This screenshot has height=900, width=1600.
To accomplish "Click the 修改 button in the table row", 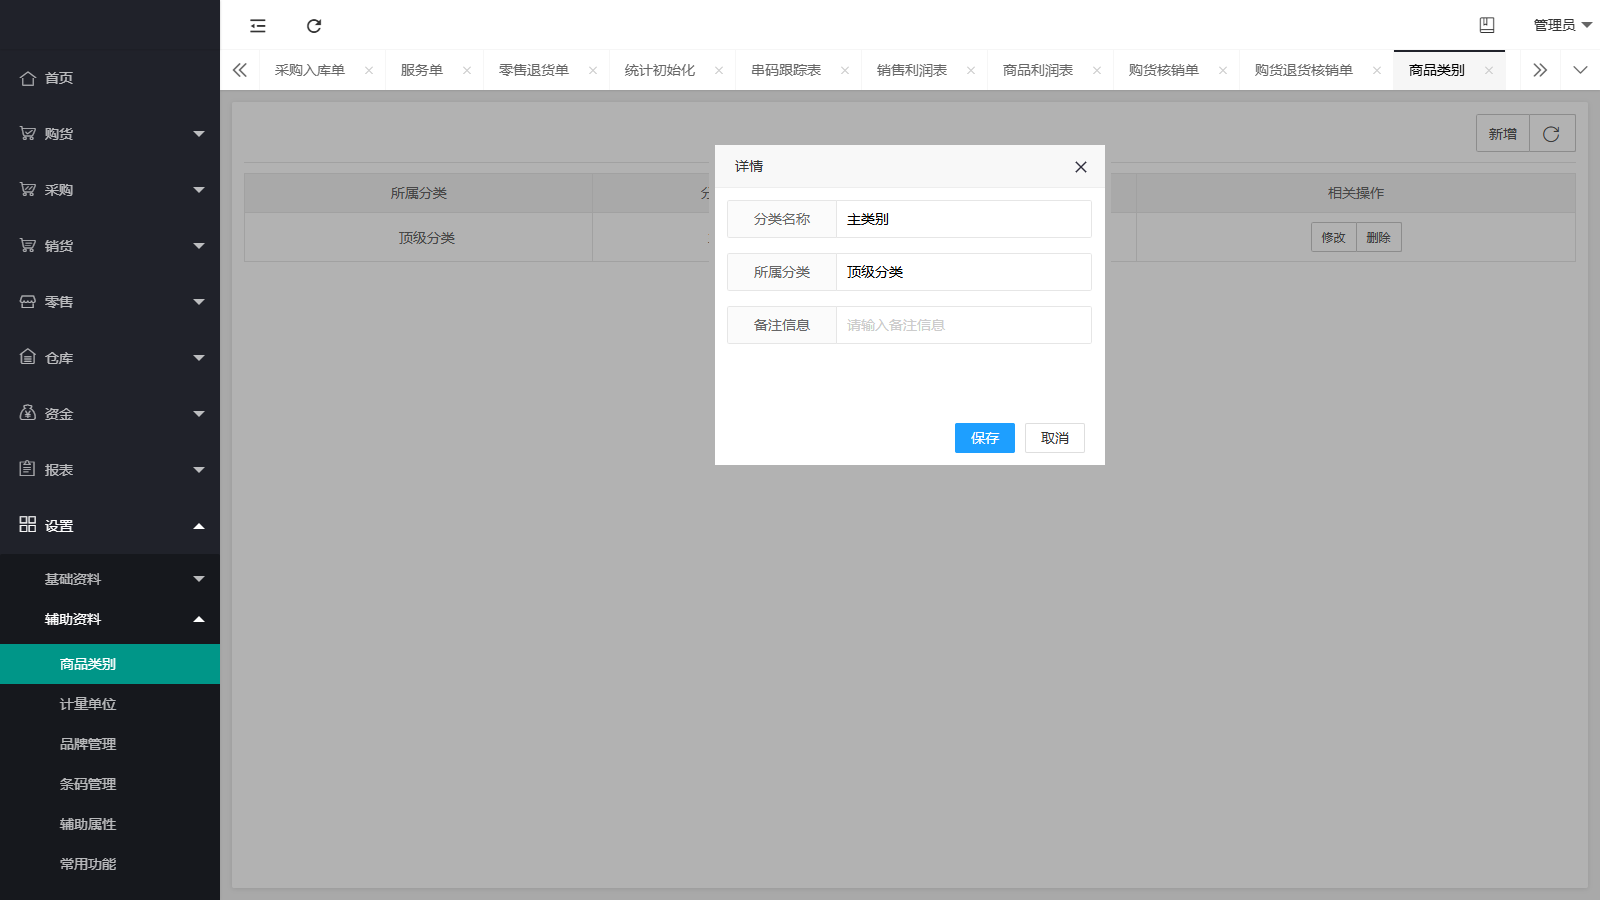I will click(1333, 237).
